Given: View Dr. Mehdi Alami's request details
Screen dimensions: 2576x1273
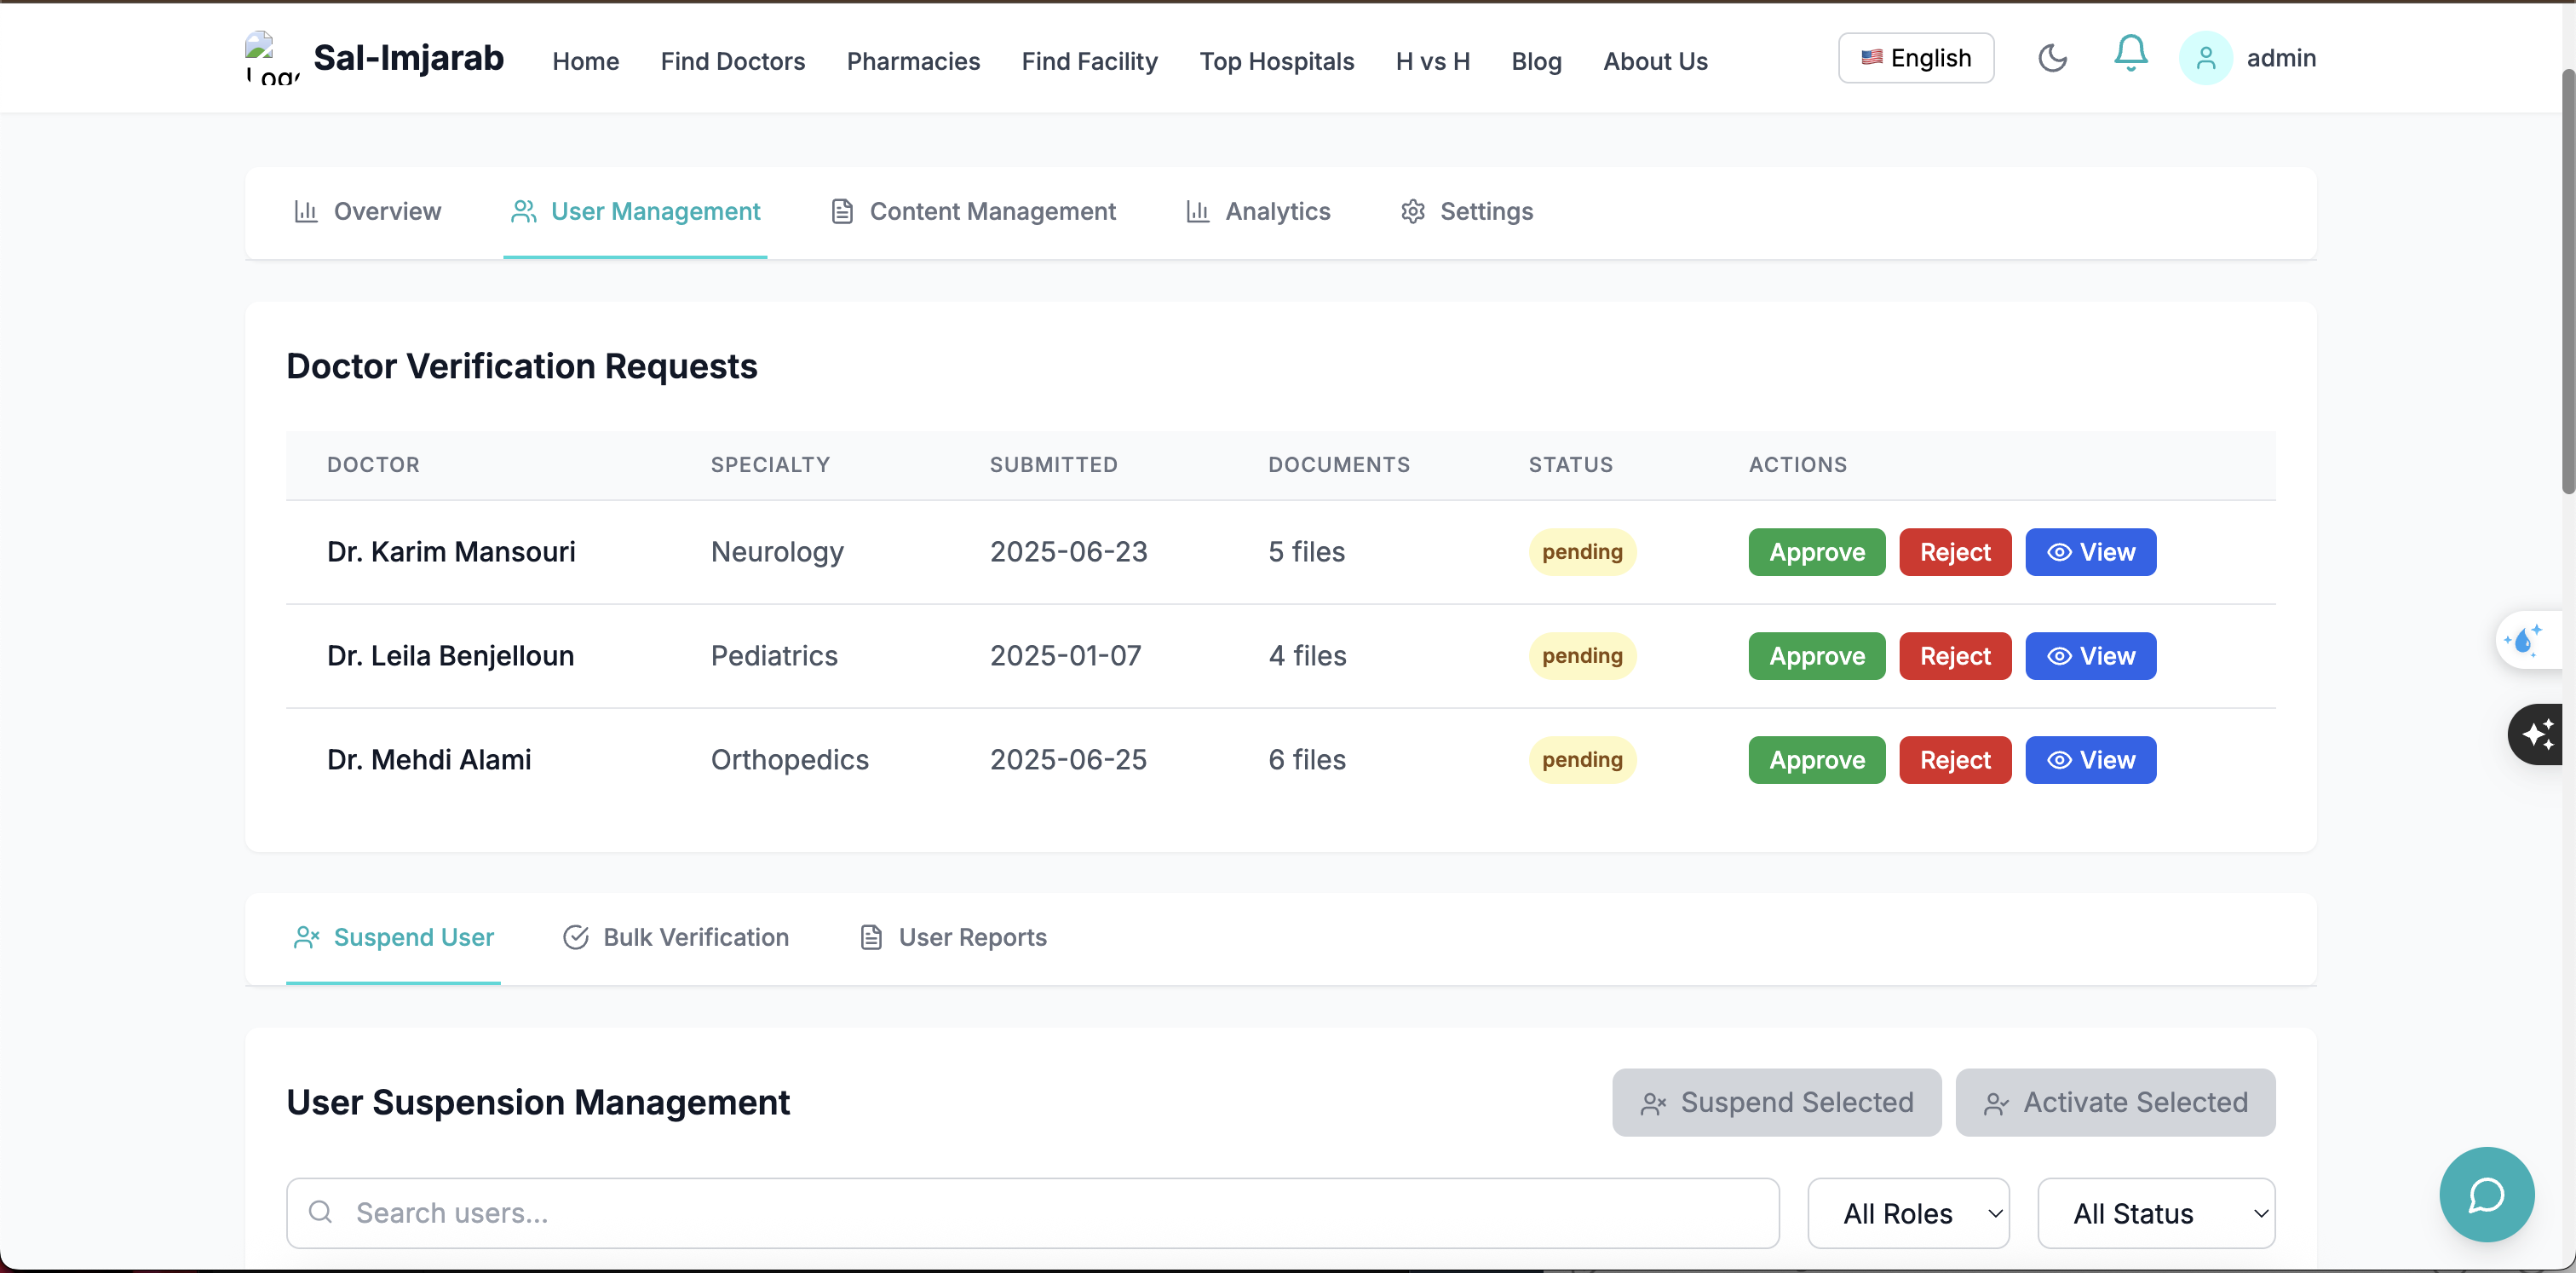Looking at the screenshot, I should pyautogui.click(x=2090, y=760).
